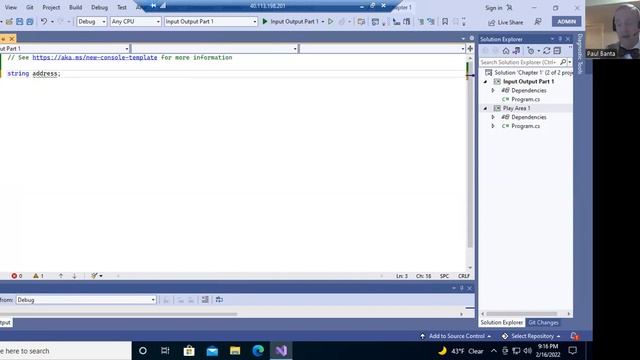Switch to the Solution Explorer tab
The width and height of the screenshot is (640, 360).
[502, 322]
